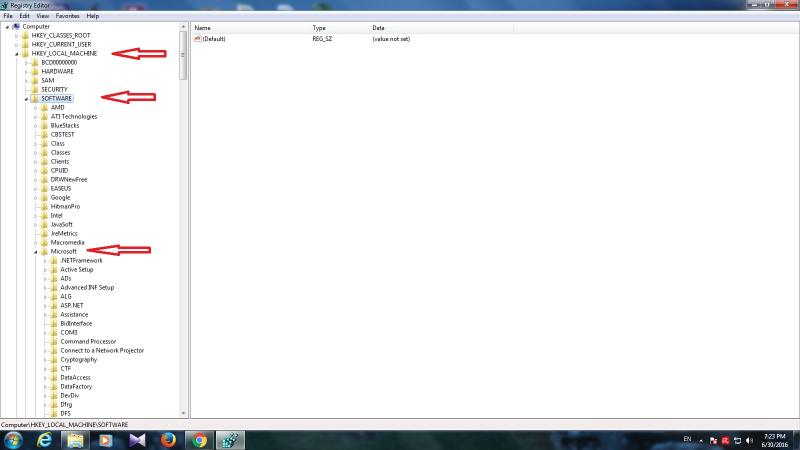800x450 pixels.
Task: Select Connect to a Network Projector key
Action: pos(102,351)
